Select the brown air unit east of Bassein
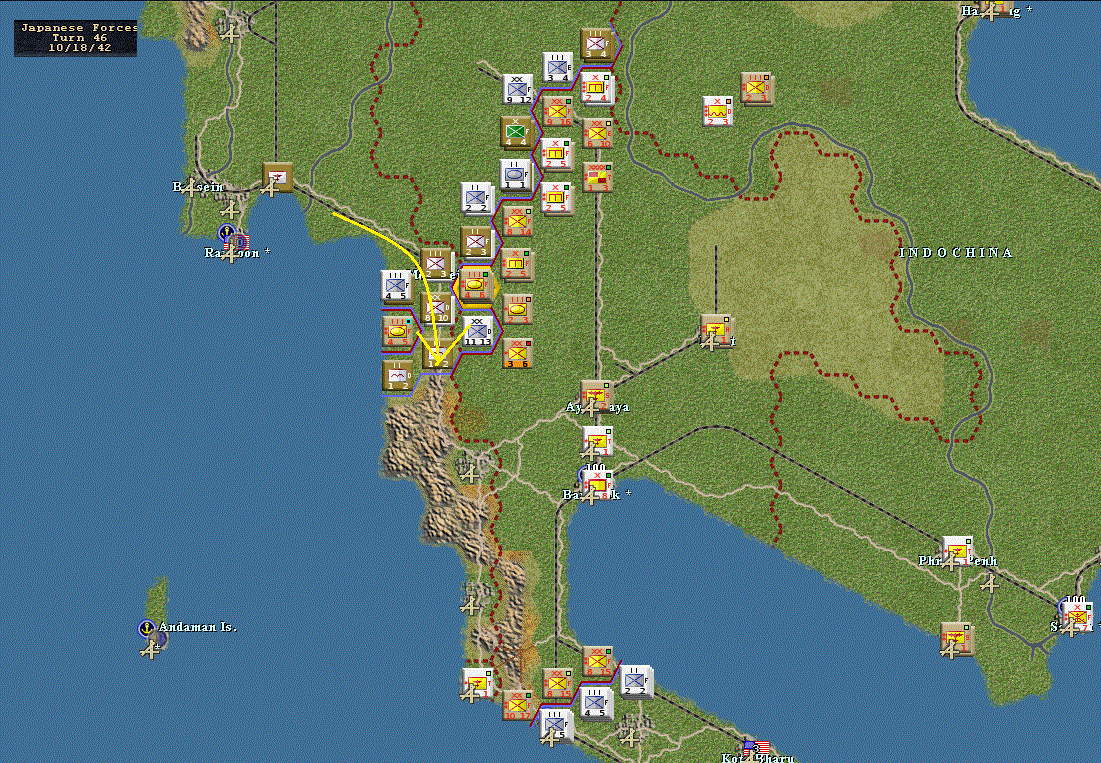This screenshot has width=1101, height=763. (x=276, y=177)
